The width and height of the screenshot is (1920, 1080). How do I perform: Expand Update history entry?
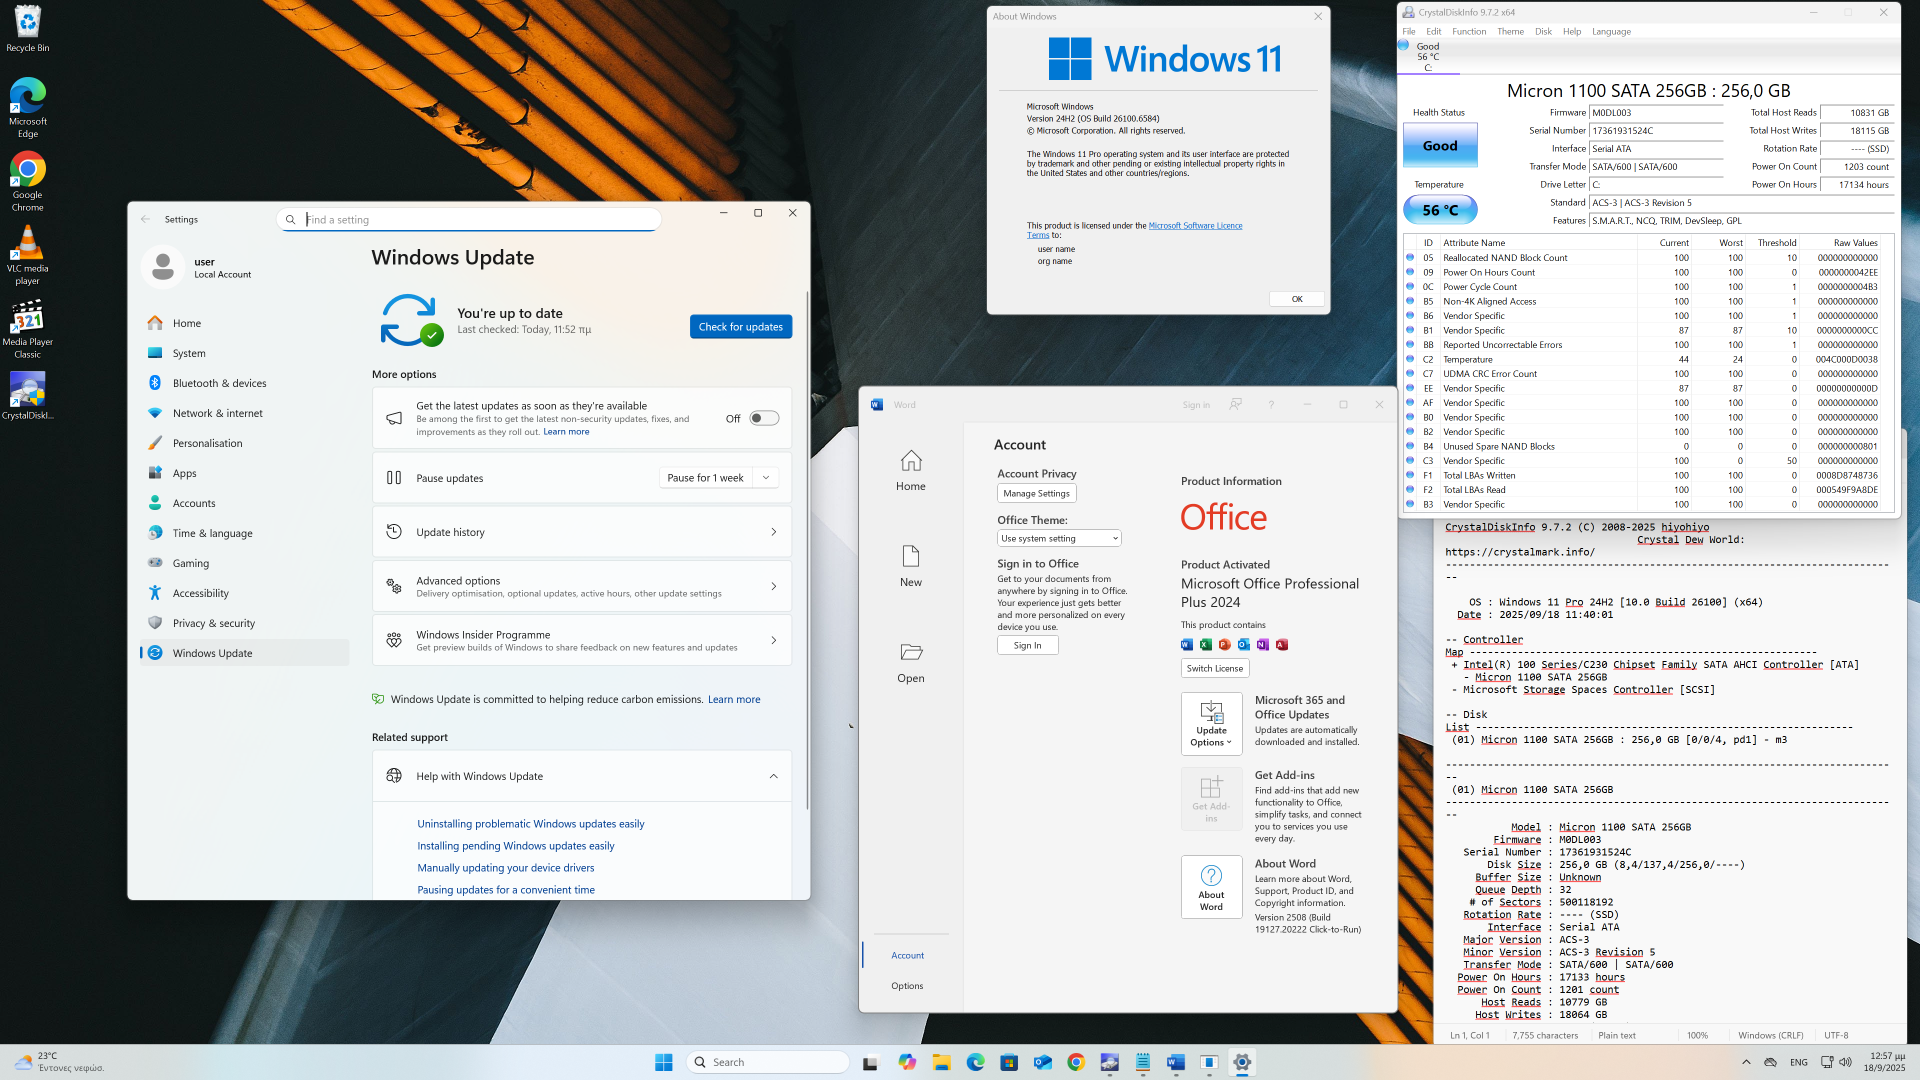click(582, 532)
